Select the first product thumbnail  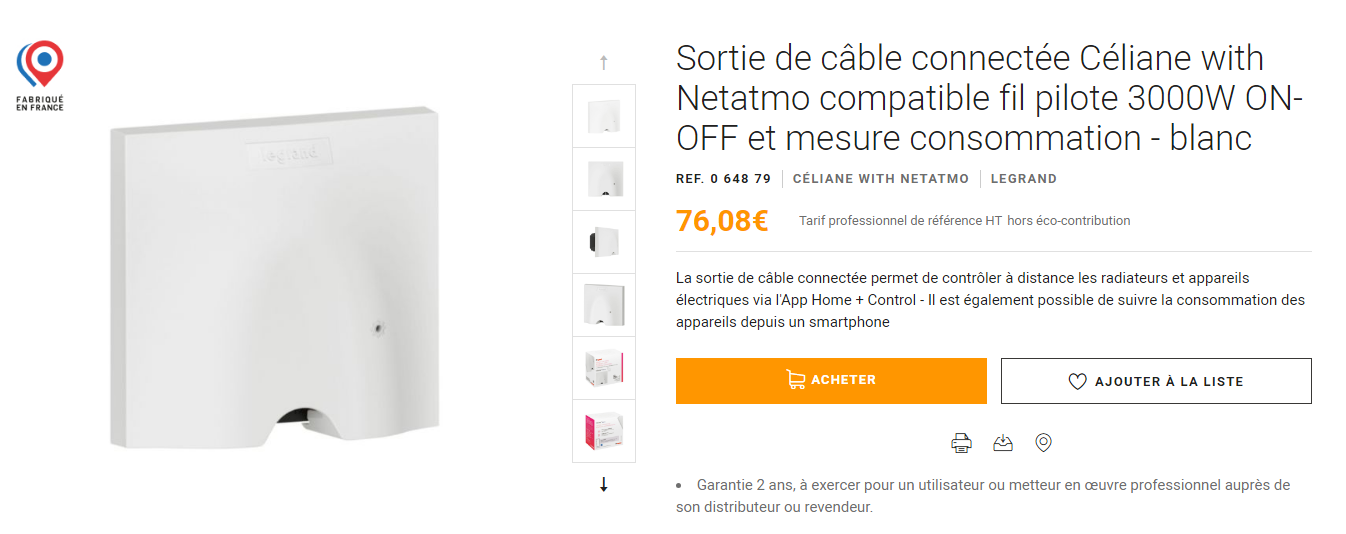tap(604, 116)
